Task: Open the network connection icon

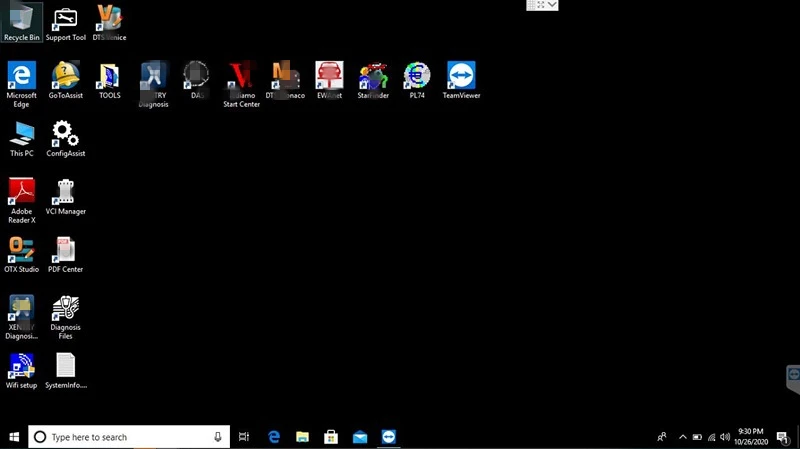Action: click(711, 437)
